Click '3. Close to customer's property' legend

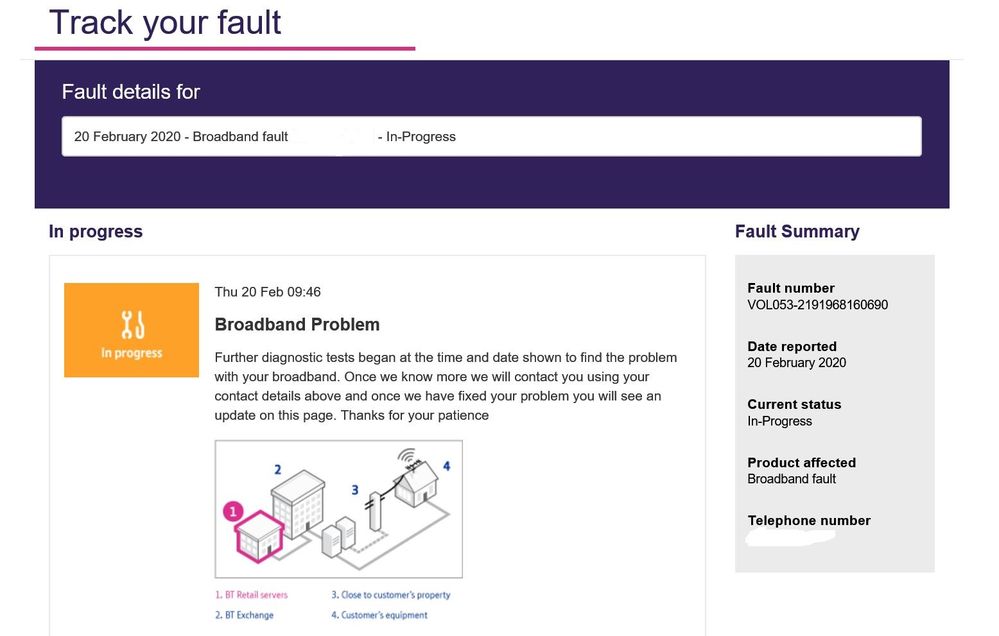coord(391,595)
